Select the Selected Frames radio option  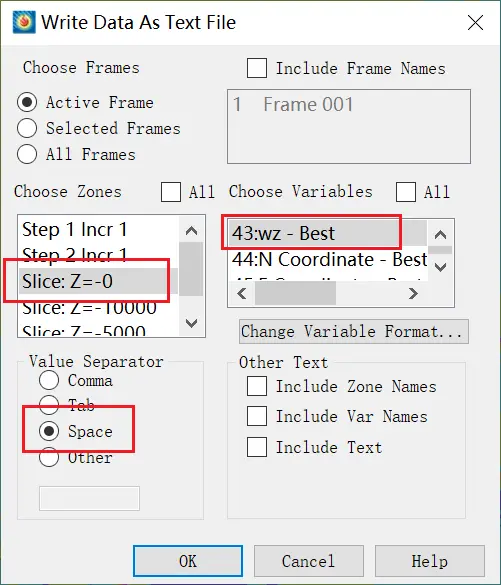[x=27, y=128]
